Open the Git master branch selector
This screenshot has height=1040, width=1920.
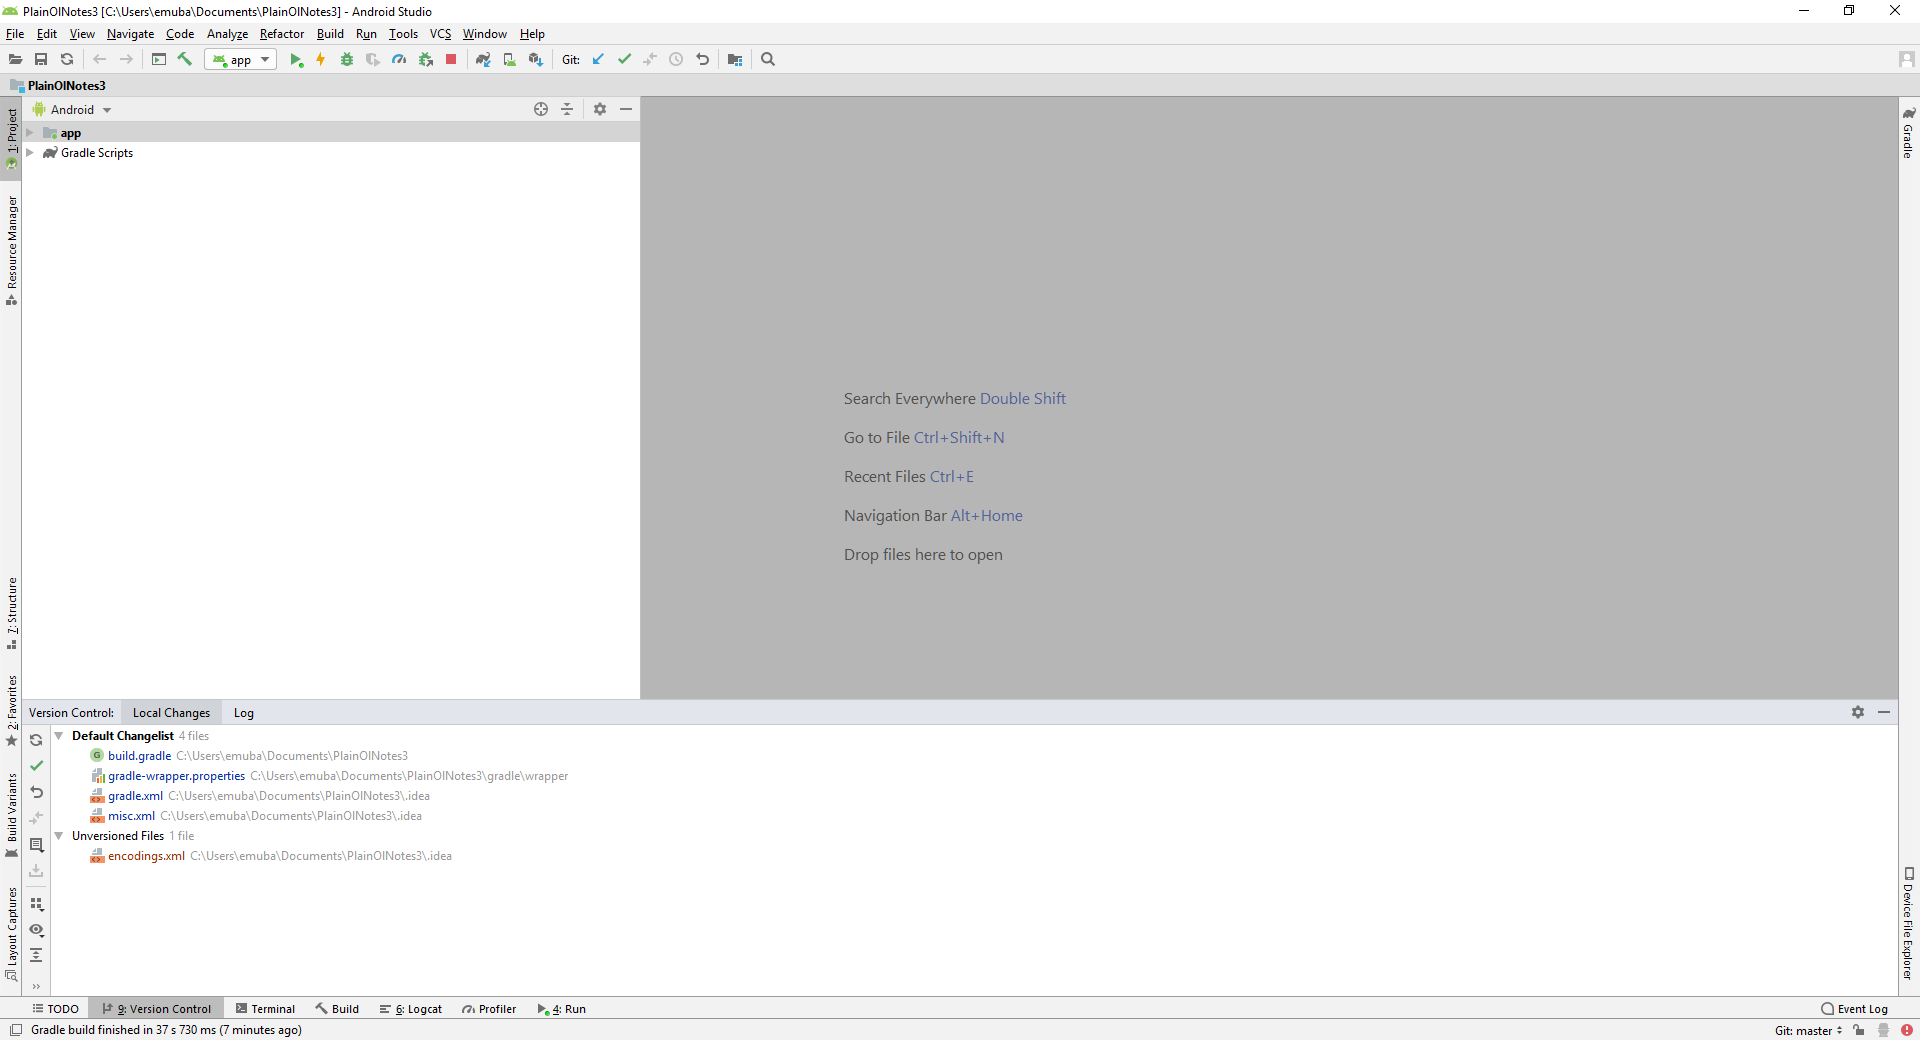click(x=1808, y=1031)
